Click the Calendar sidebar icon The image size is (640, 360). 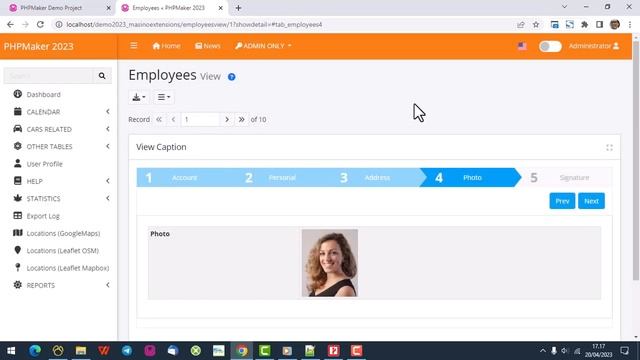click(18, 111)
